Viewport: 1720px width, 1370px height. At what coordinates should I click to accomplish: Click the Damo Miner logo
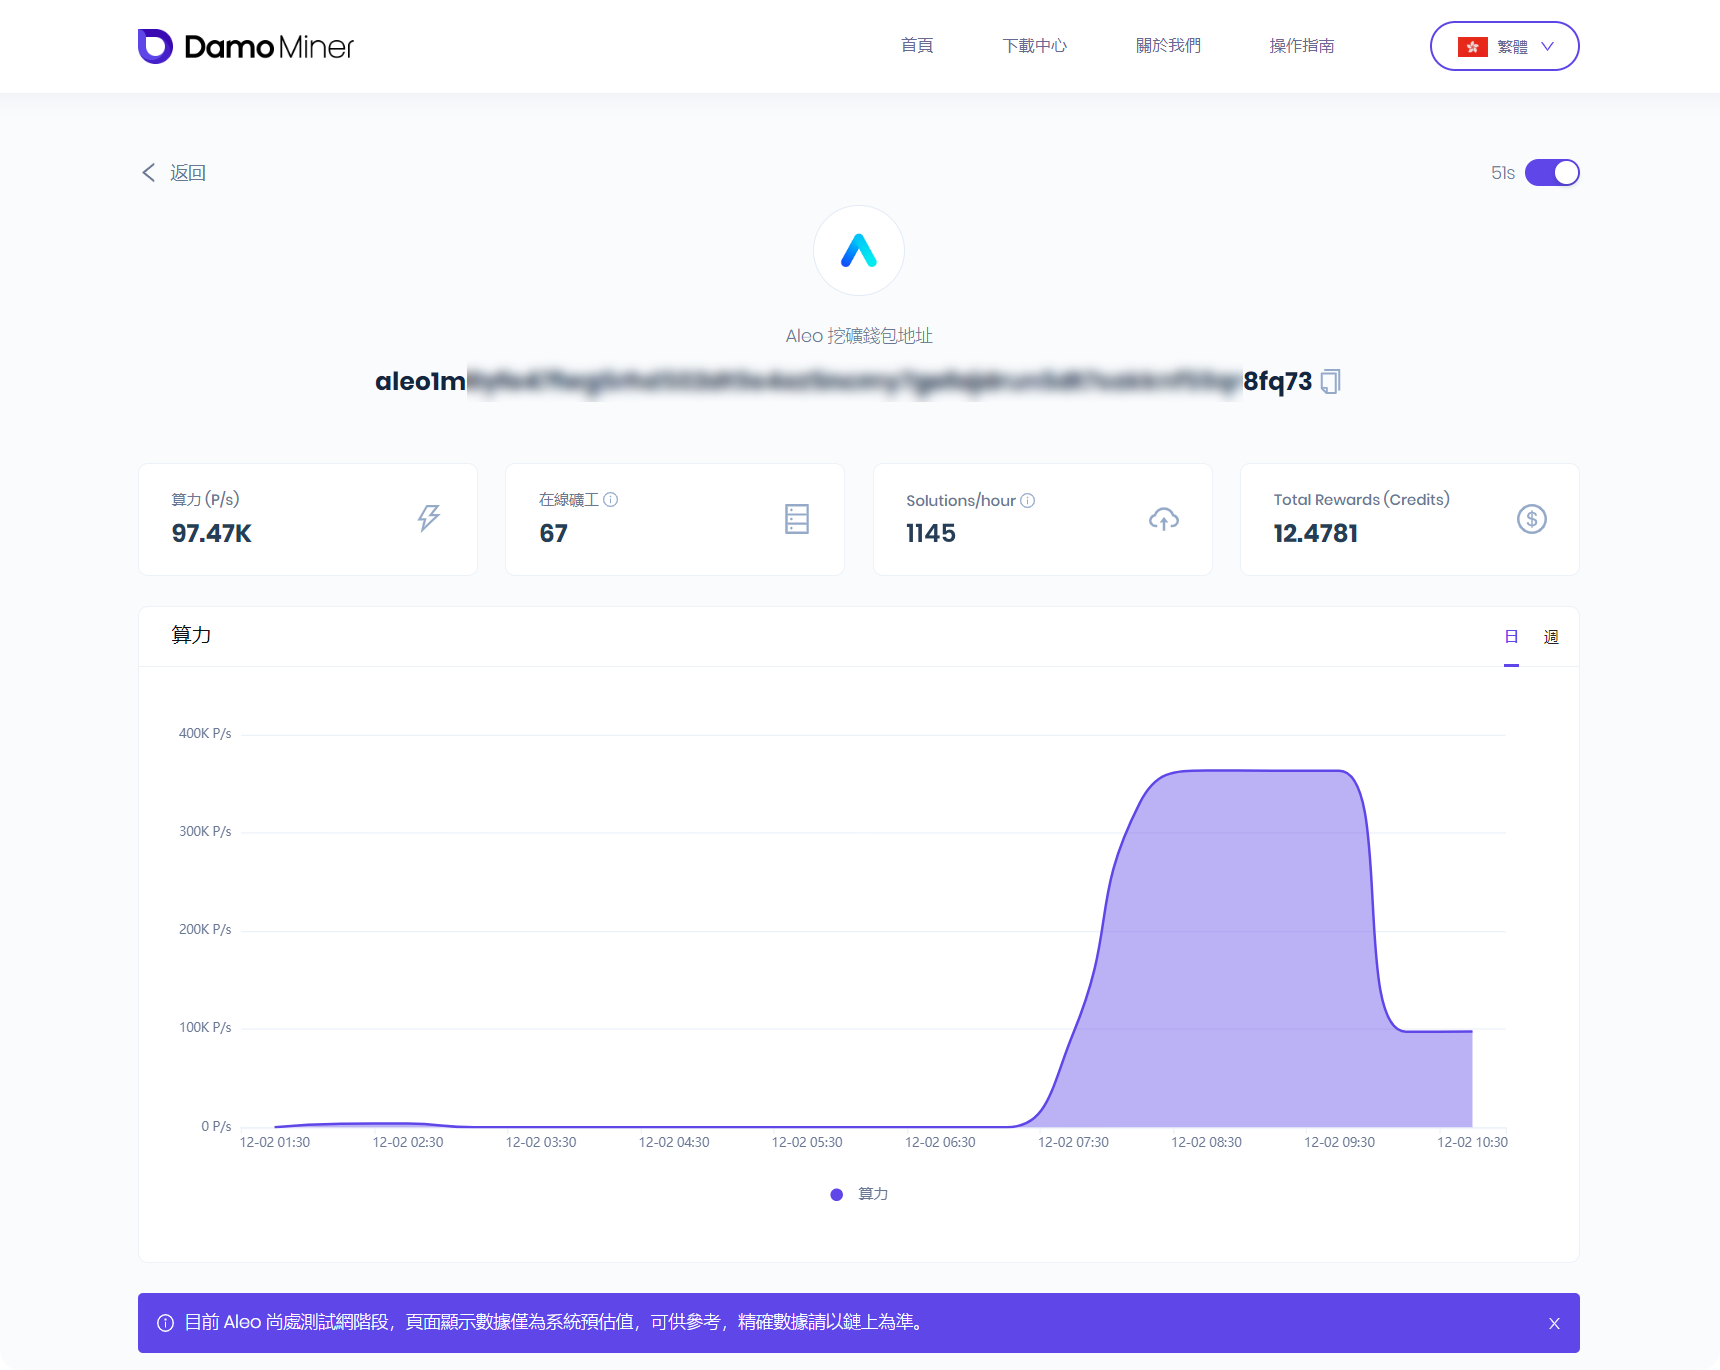point(246,46)
